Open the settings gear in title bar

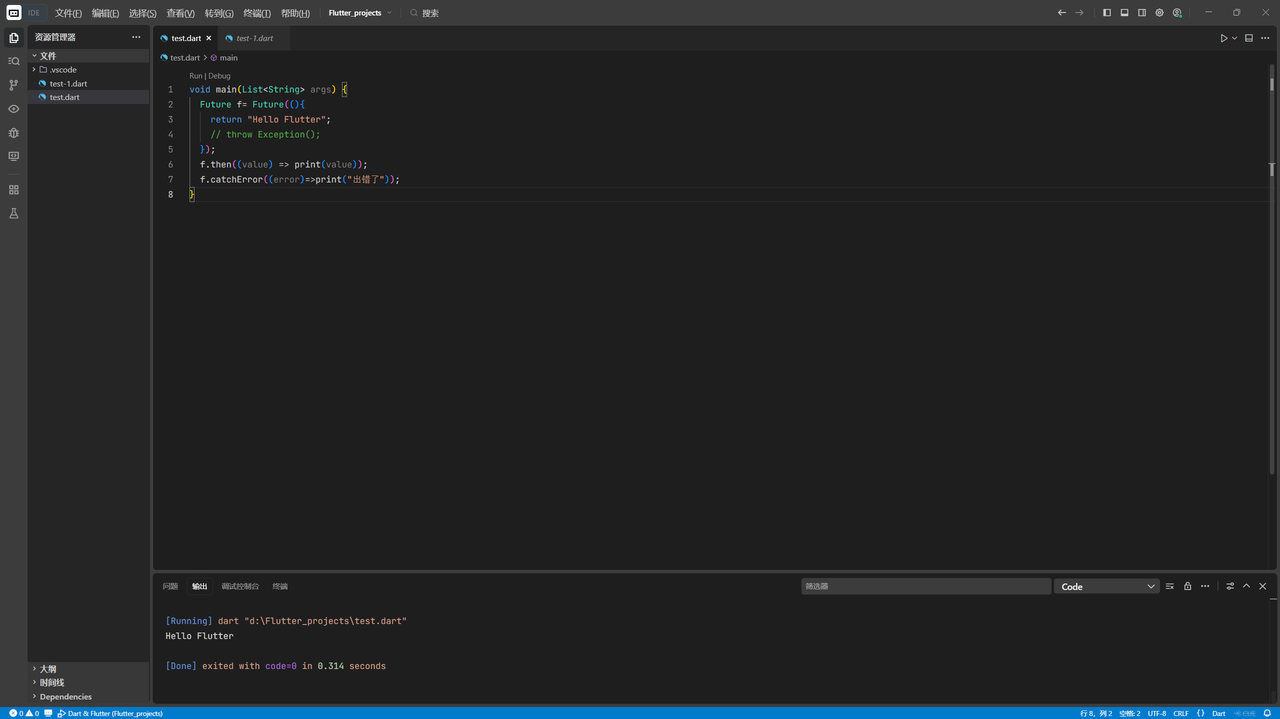coord(1159,13)
